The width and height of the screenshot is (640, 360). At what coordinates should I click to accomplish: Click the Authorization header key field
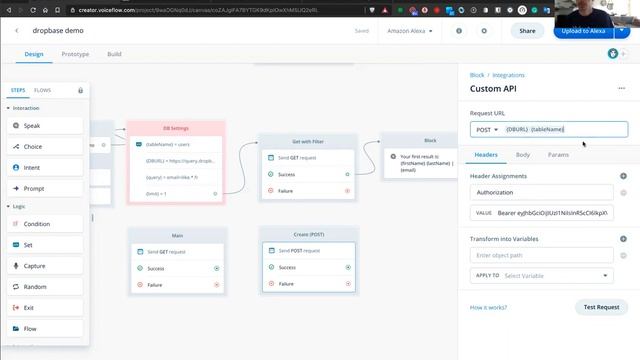[542, 192]
